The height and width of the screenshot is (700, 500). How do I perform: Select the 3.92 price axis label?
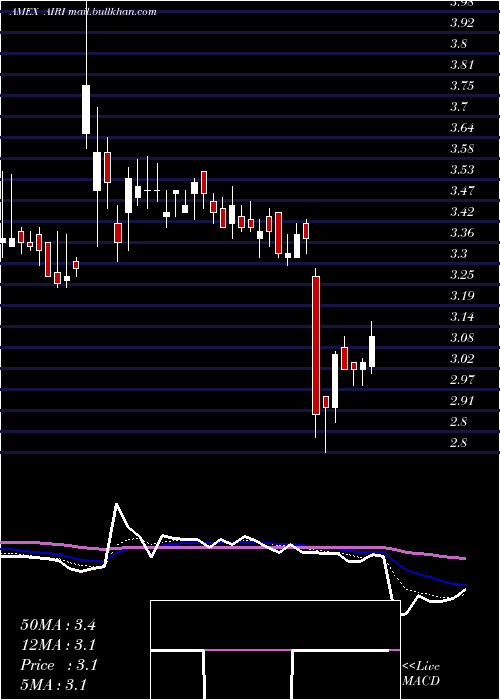[462, 23]
